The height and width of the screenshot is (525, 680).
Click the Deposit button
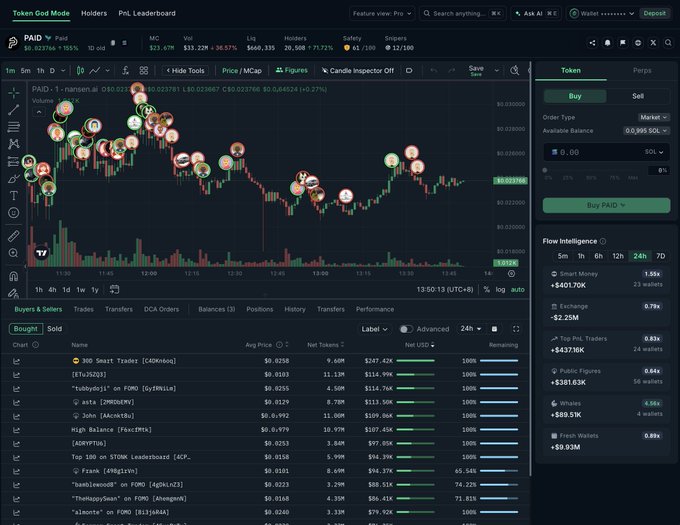654,13
